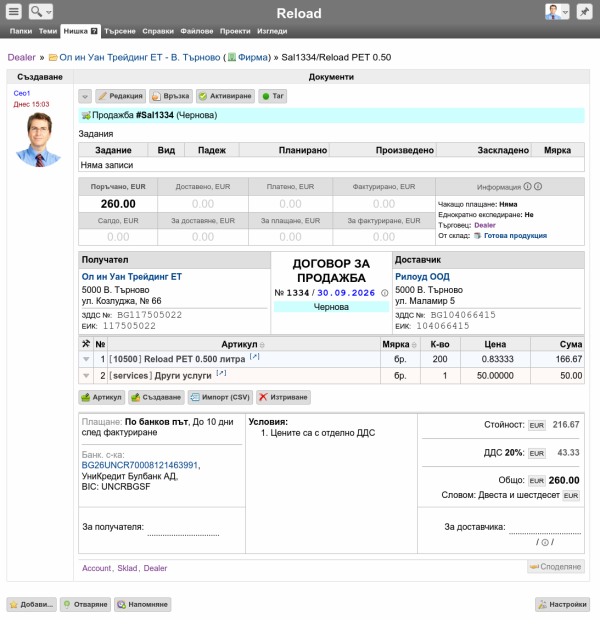Sort table by Артикул column
Viewport: 600px width, 620px height.
[x=243, y=344]
